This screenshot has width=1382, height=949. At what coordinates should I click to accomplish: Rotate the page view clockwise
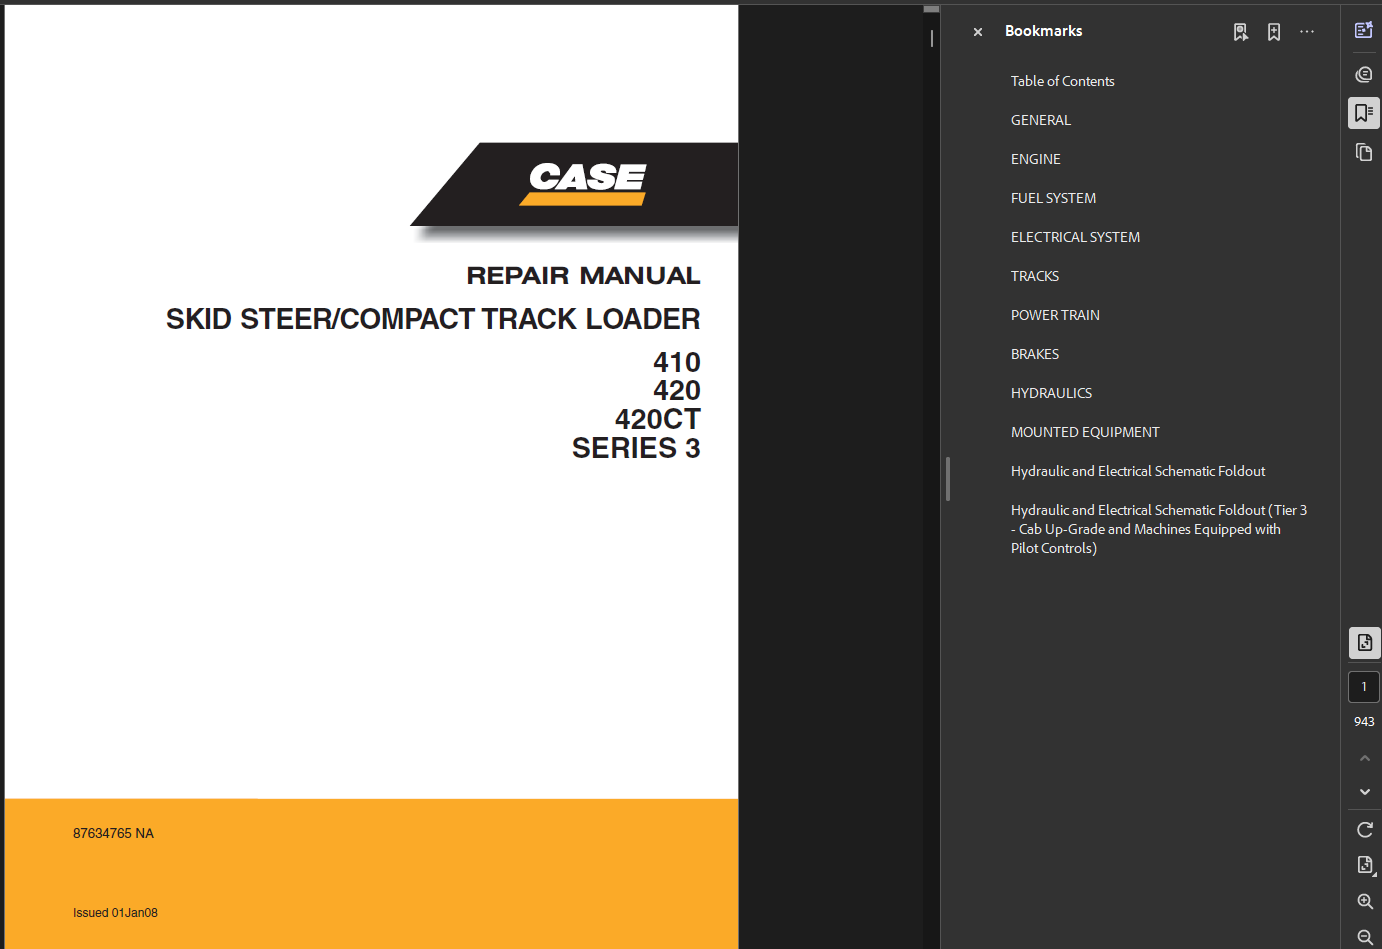pos(1365,830)
